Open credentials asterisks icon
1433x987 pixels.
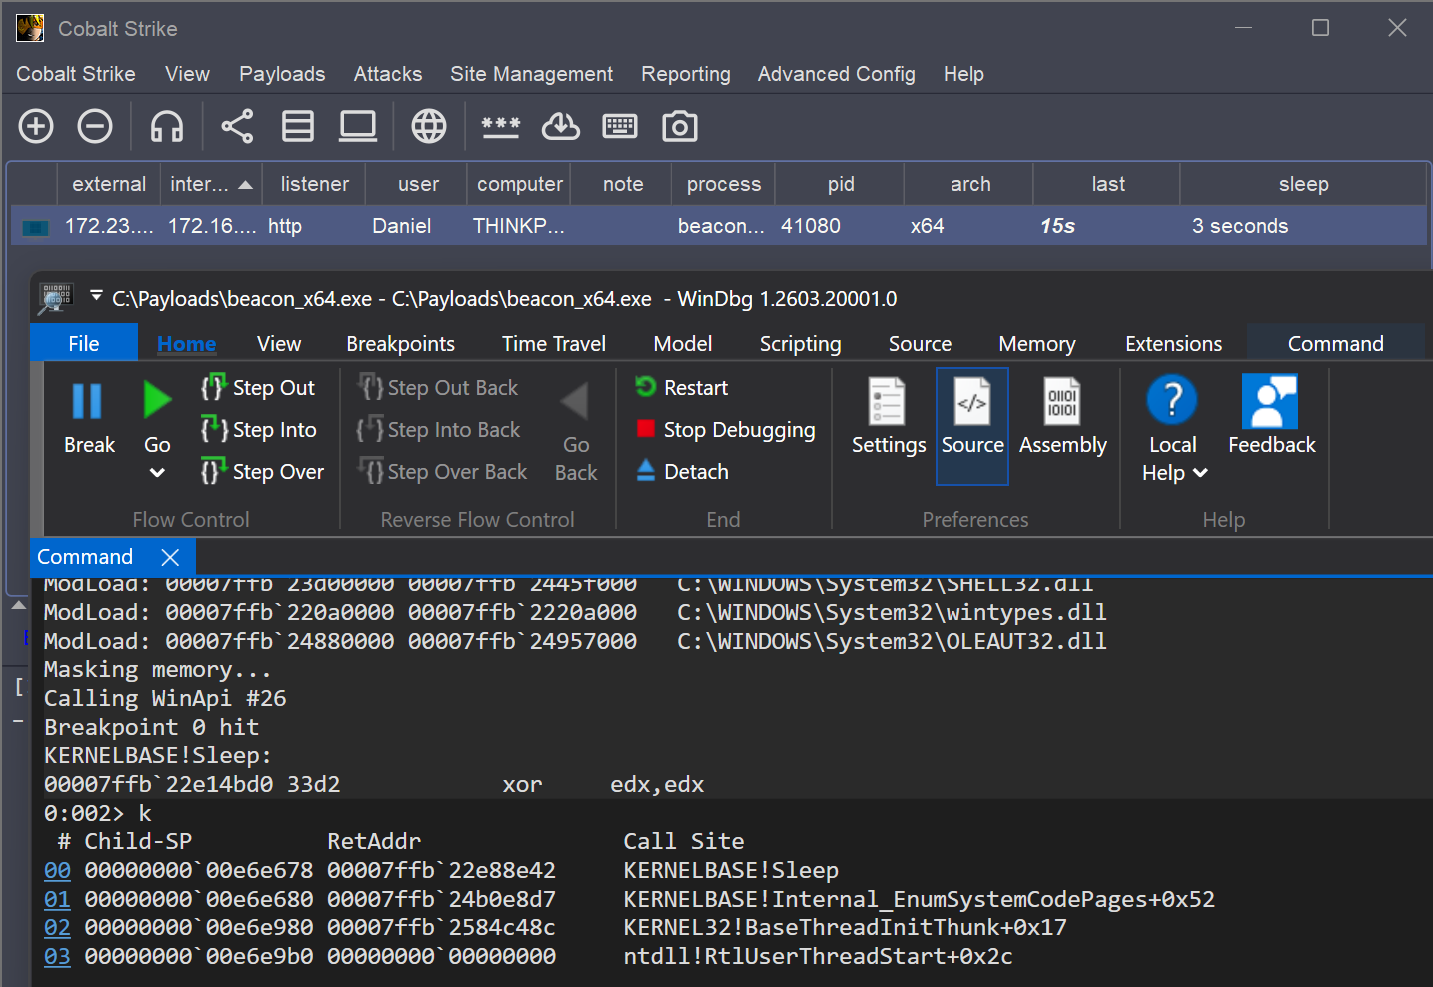[x=500, y=127]
